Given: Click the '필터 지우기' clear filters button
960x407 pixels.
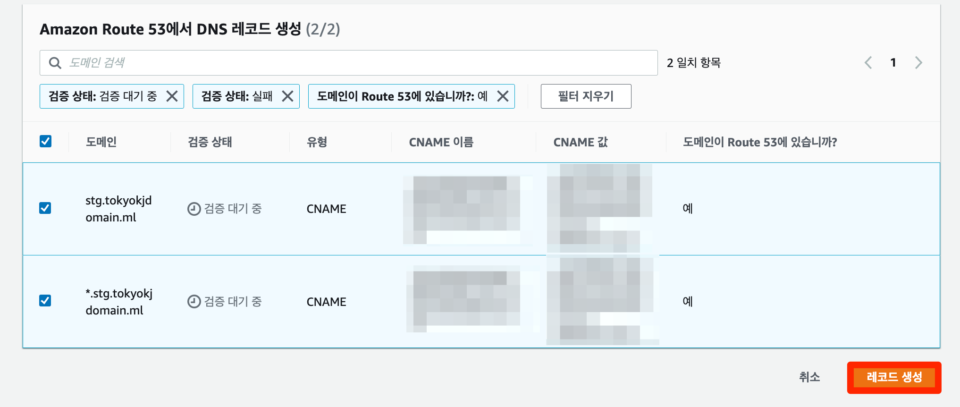Looking at the screenshot, I should click(586, 96).
